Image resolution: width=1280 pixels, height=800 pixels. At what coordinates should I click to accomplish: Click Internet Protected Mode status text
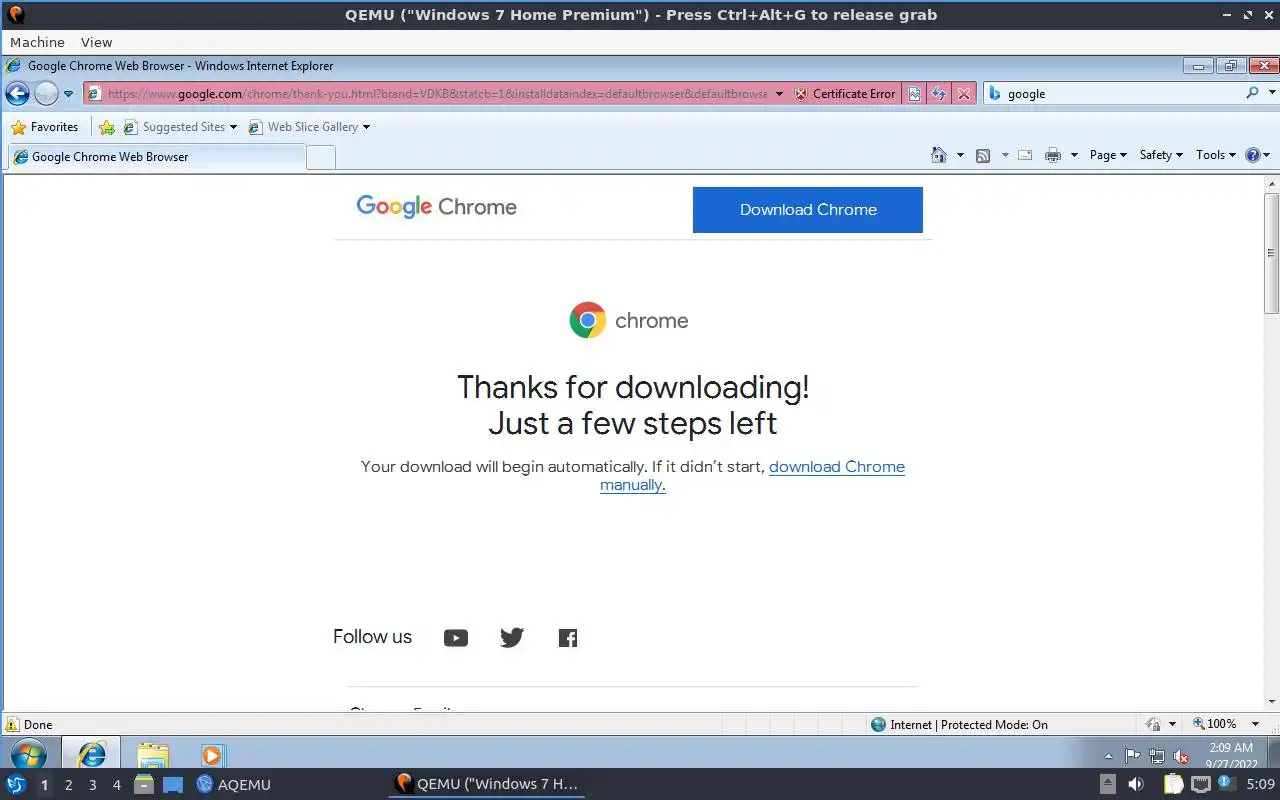point(969,725)
